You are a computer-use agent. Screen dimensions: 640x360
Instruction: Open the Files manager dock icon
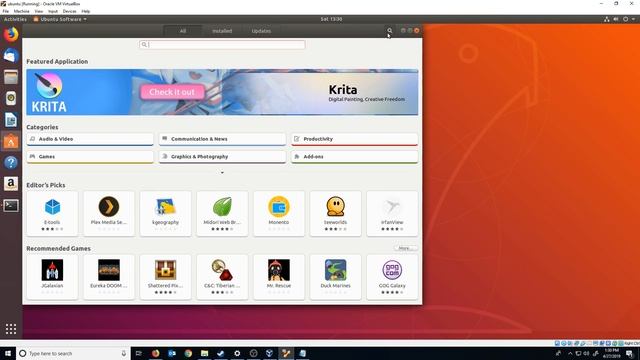(11, 77)
